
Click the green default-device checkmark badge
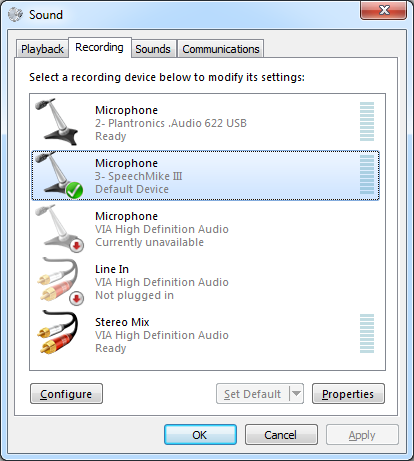tap(74, 190)
